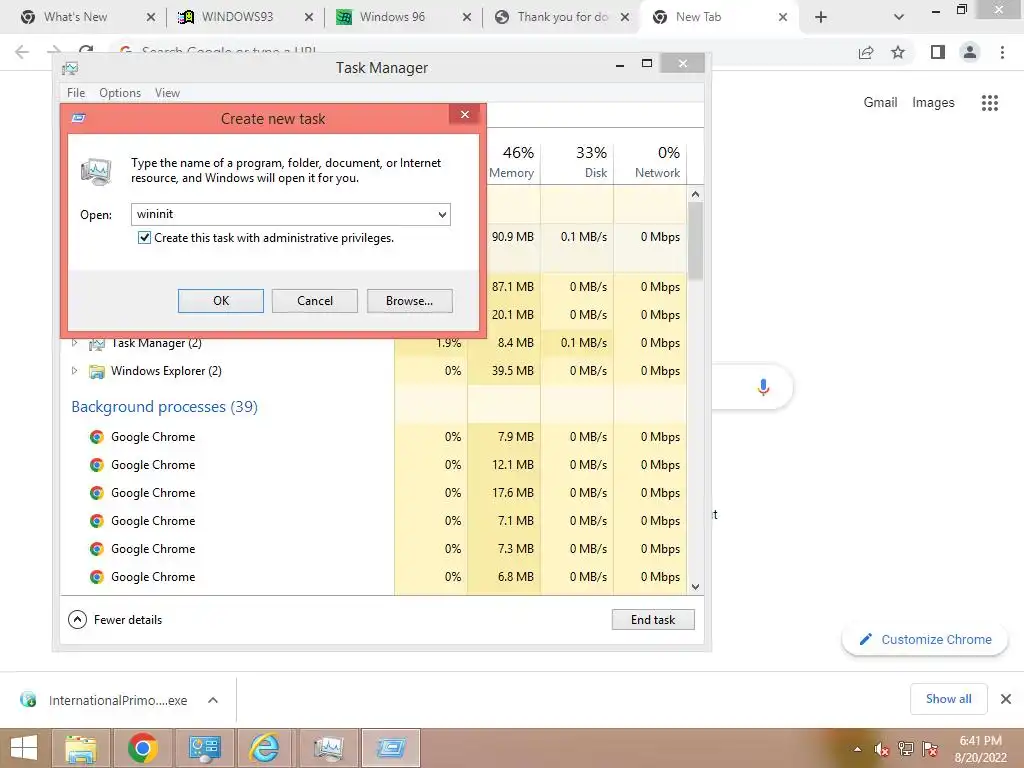
Task: Switch to Task Manager taskbar icon
Action: pos(328,748)
